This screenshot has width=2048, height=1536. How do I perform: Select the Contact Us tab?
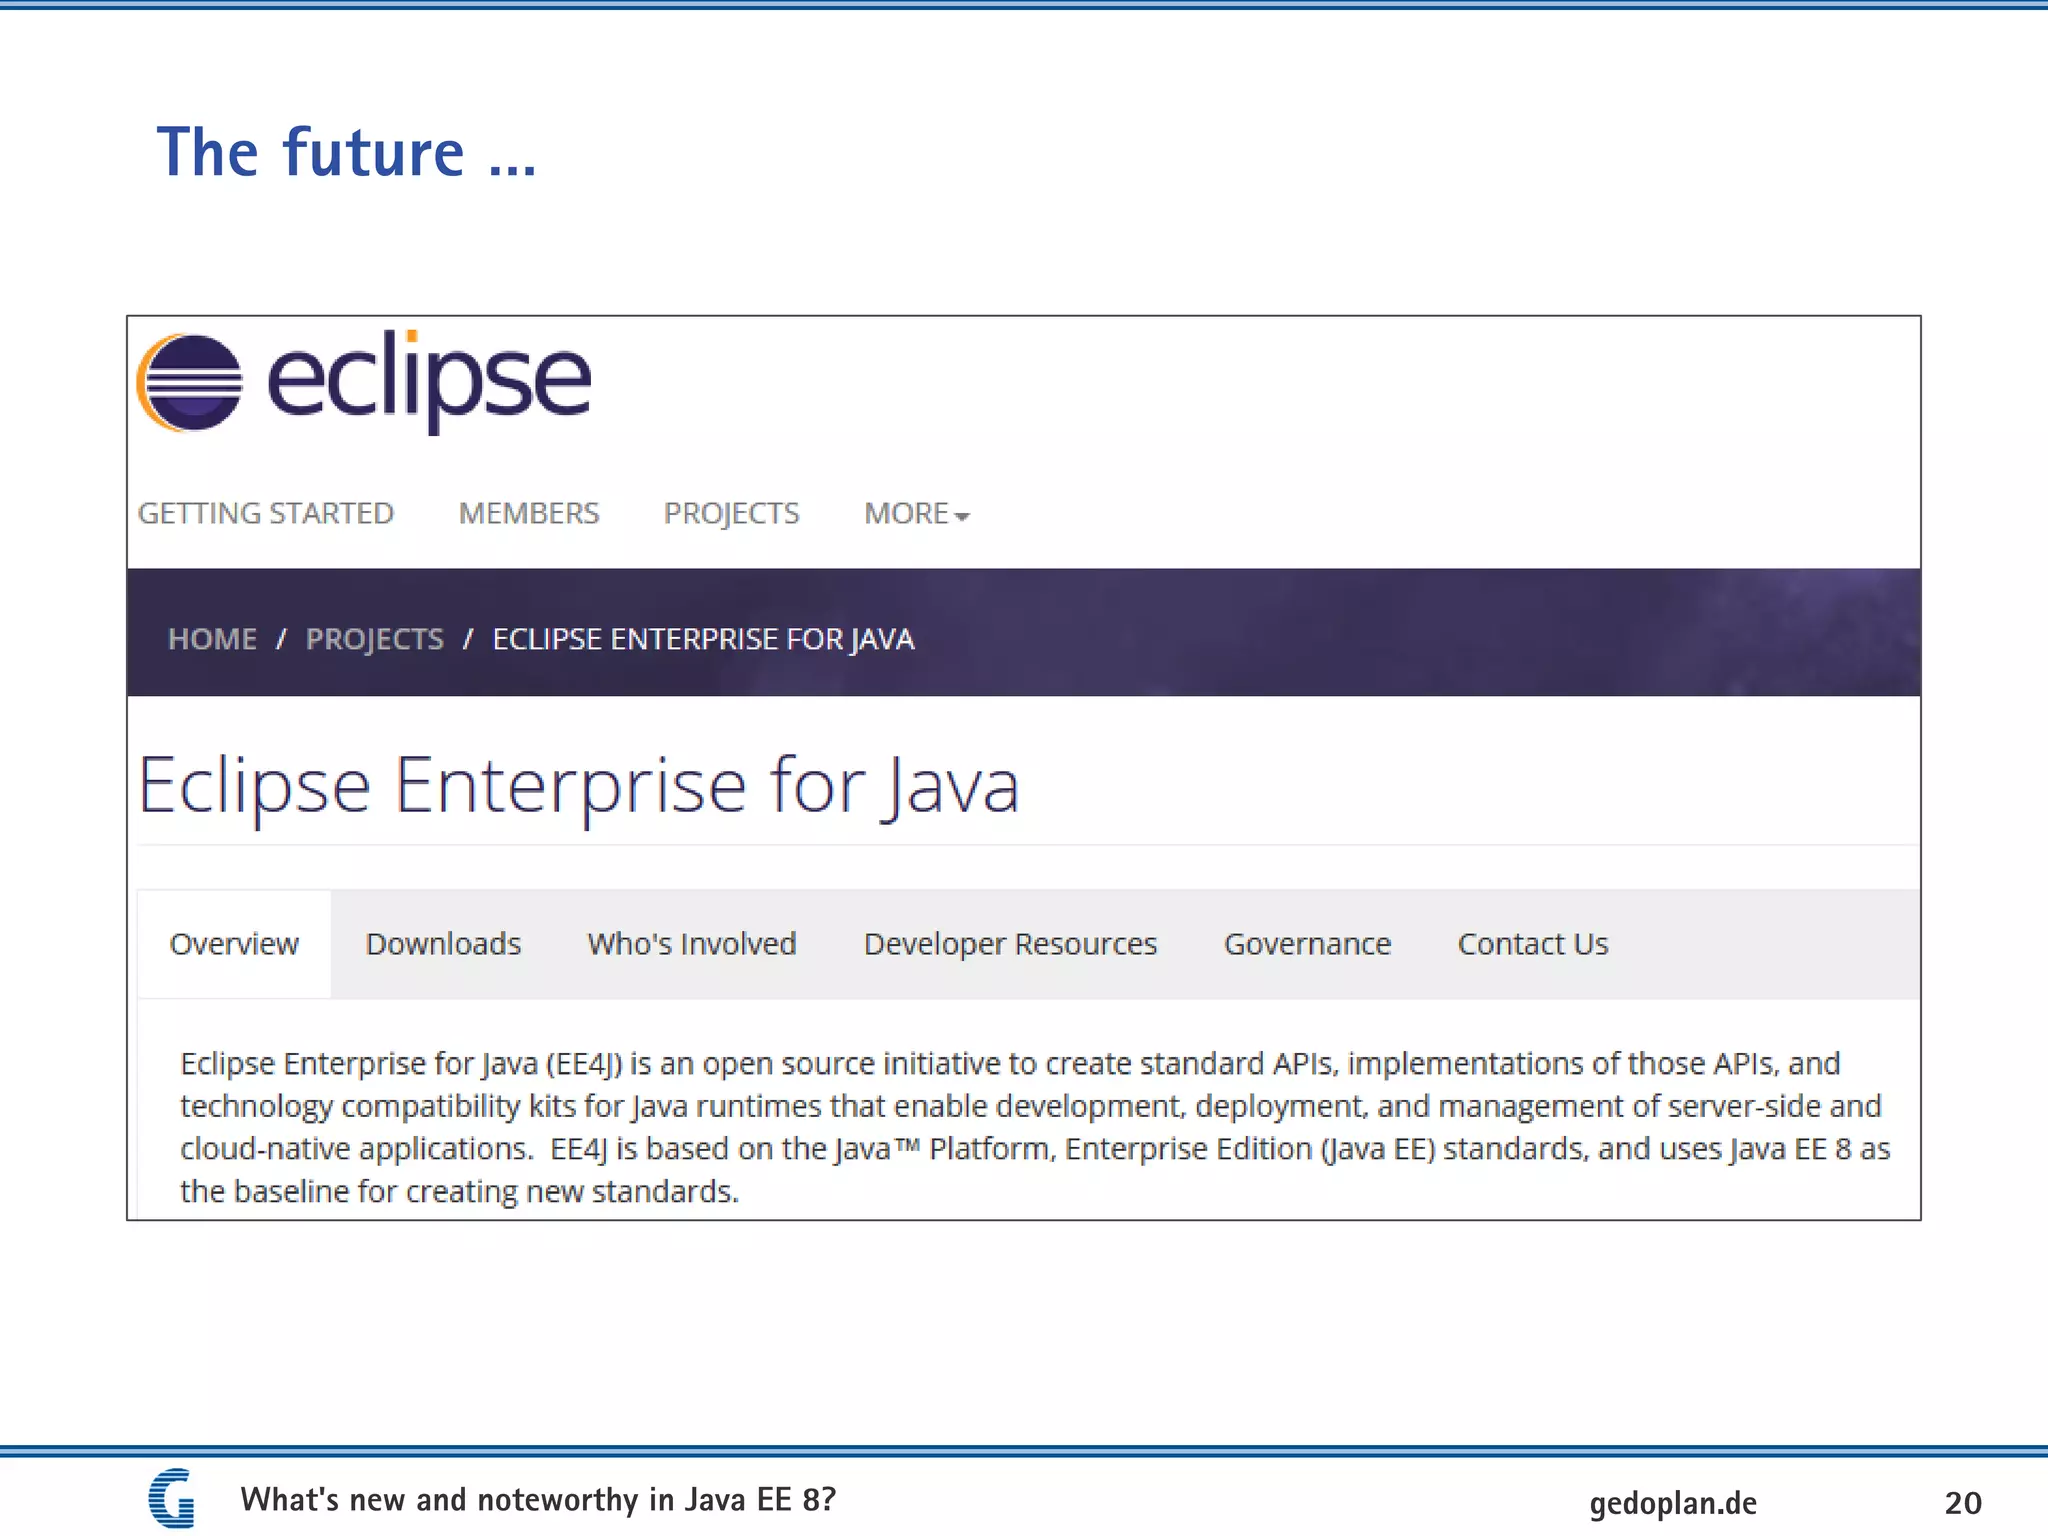1533,944
